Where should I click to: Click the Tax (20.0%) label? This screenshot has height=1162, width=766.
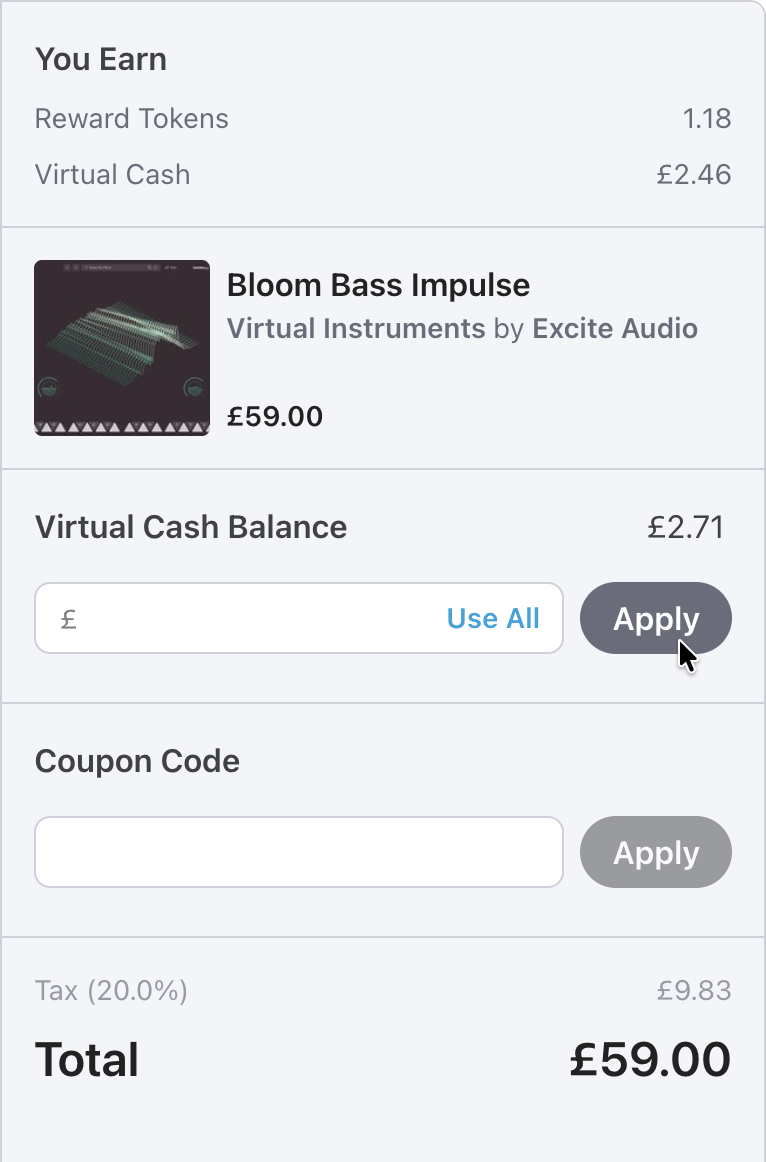coord(111,991)
